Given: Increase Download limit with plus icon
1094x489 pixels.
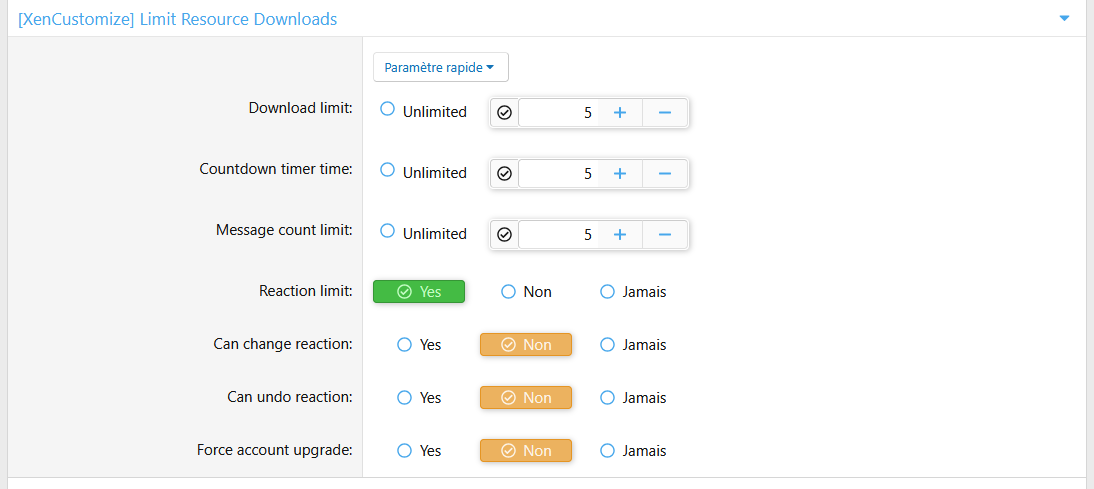Looking at the screenshot, I should pos(619,113).
